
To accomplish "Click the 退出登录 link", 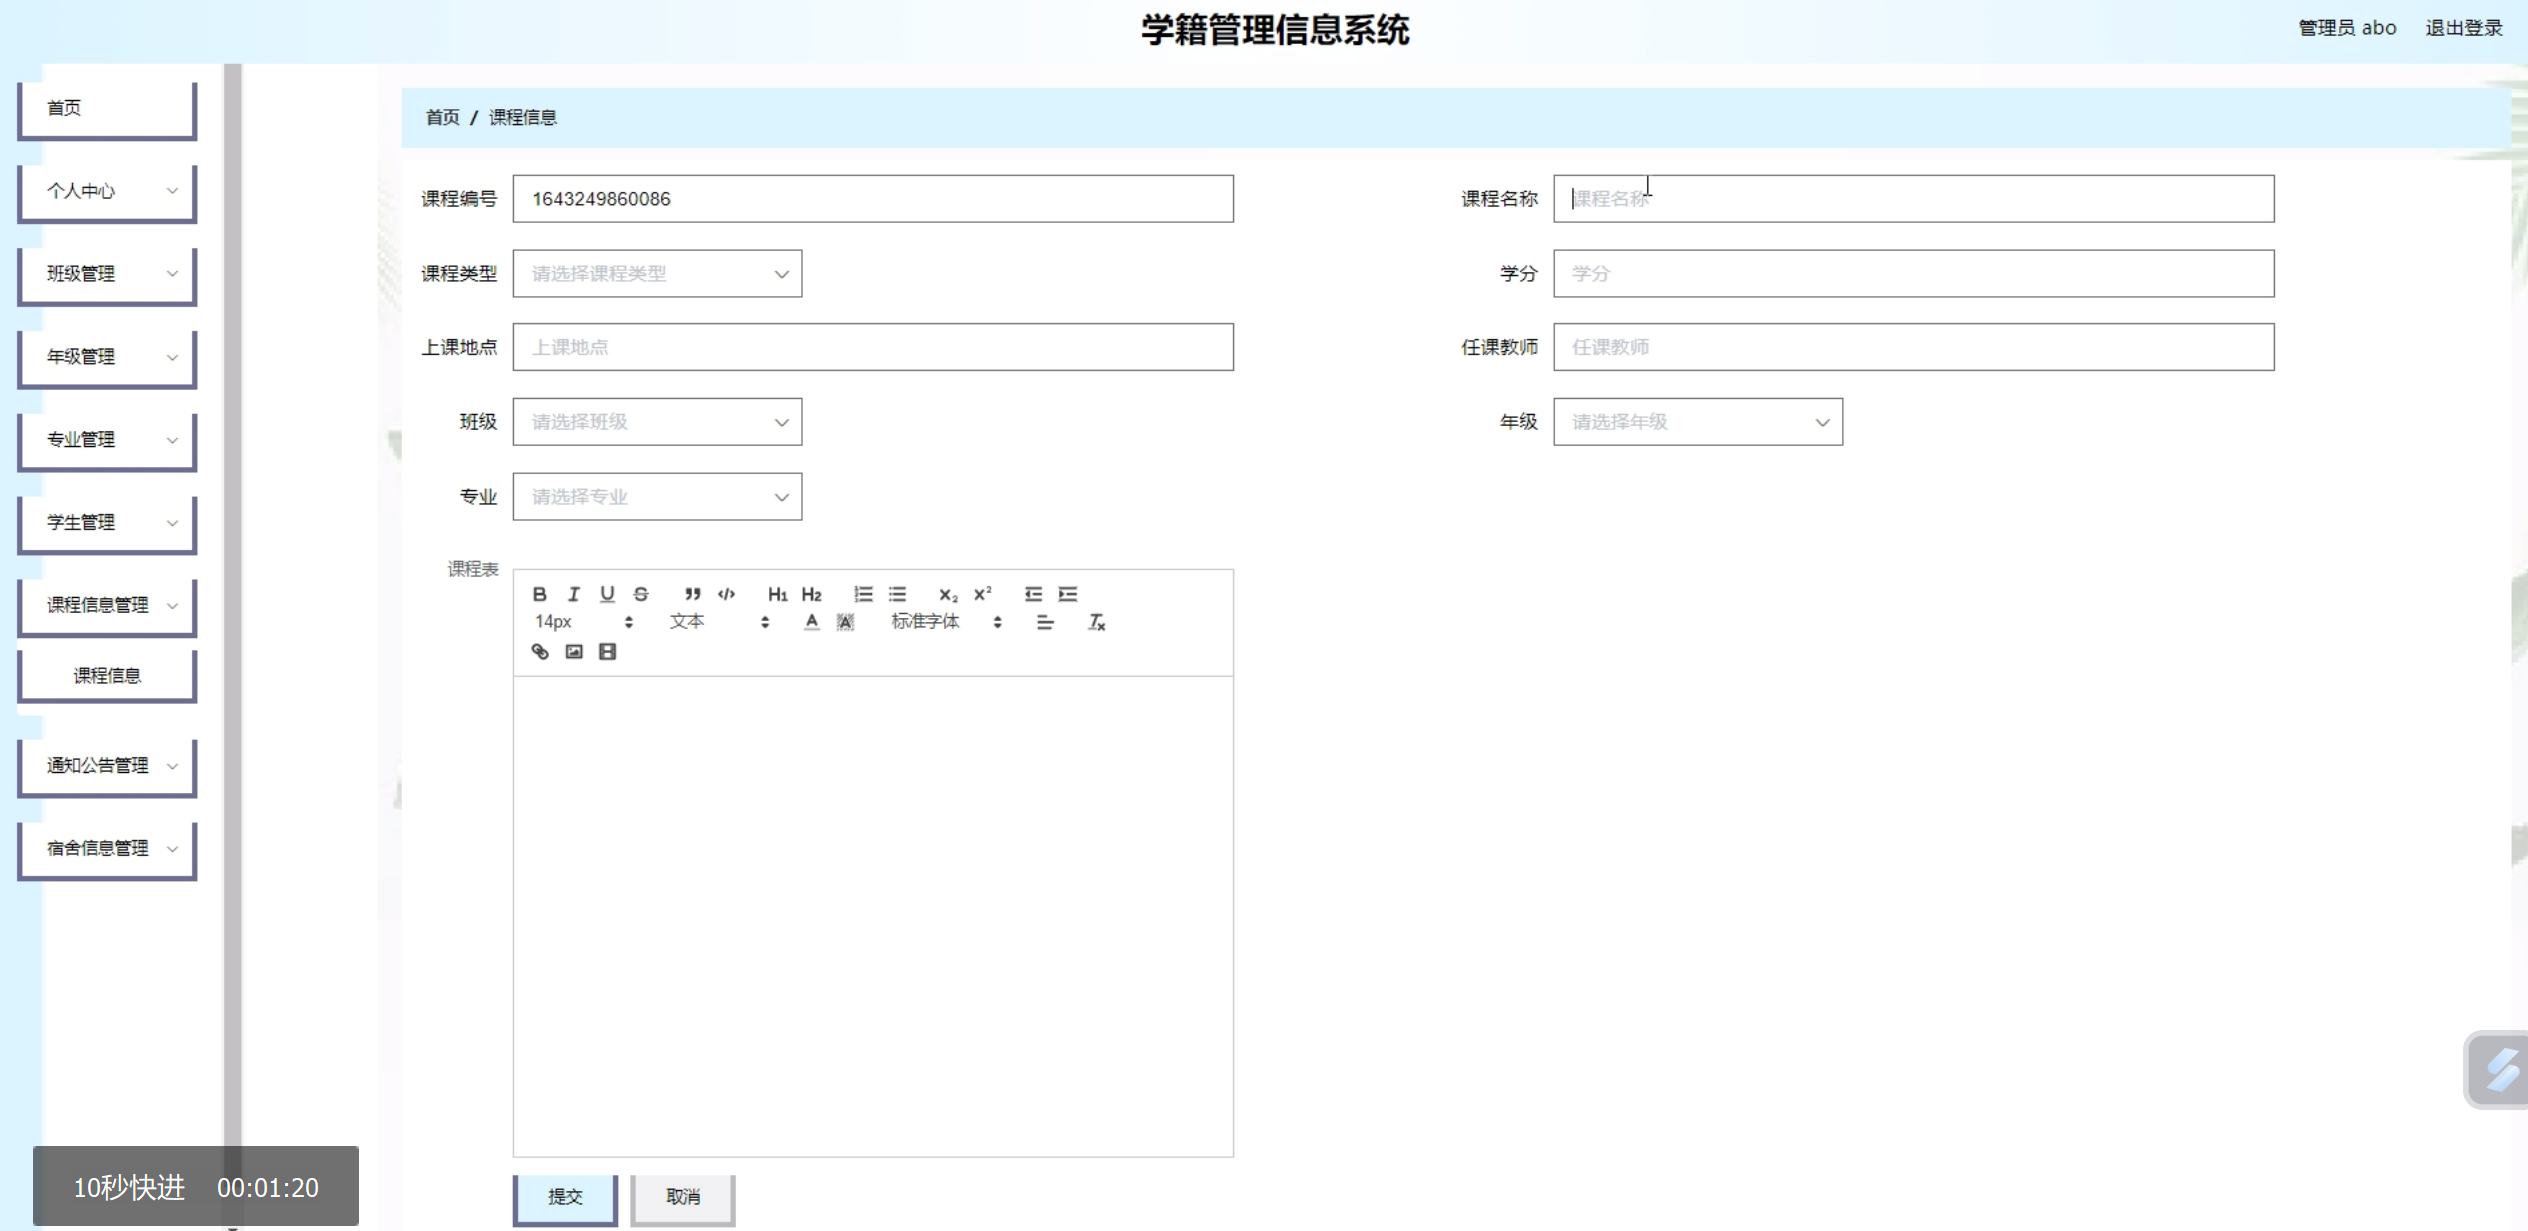I will tap(2463, 28).
